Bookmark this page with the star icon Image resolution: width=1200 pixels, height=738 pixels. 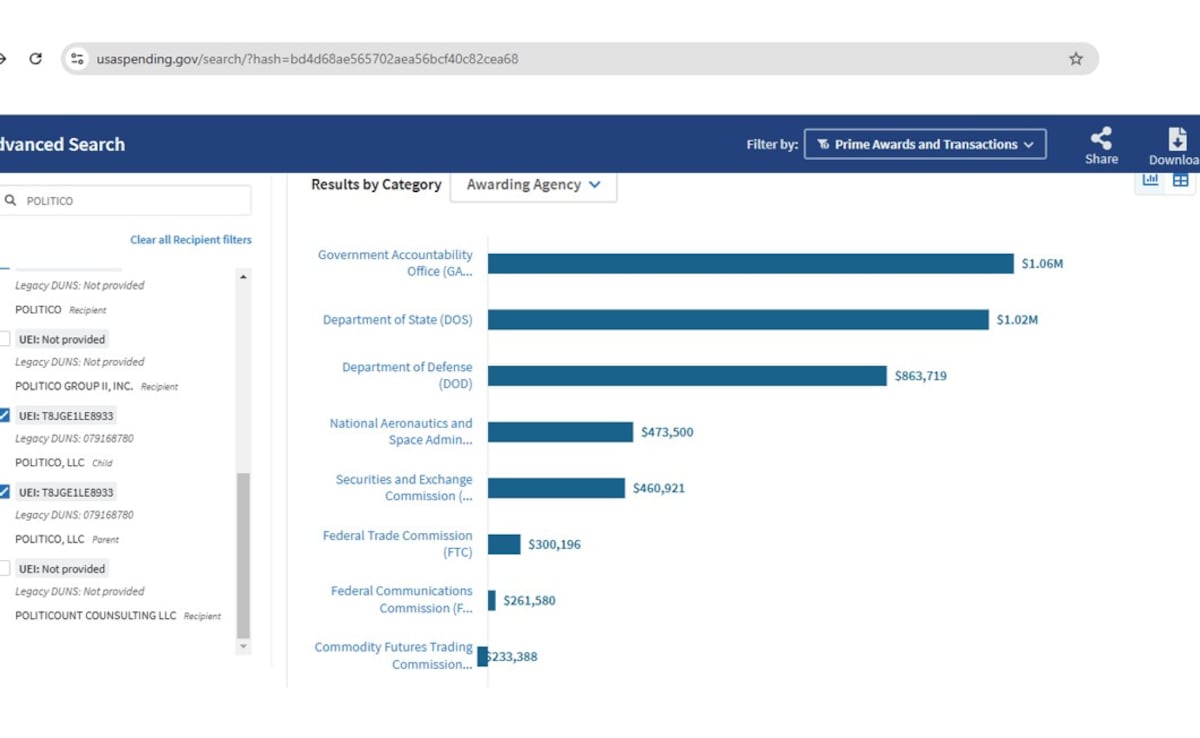[x=1076, y=59]
